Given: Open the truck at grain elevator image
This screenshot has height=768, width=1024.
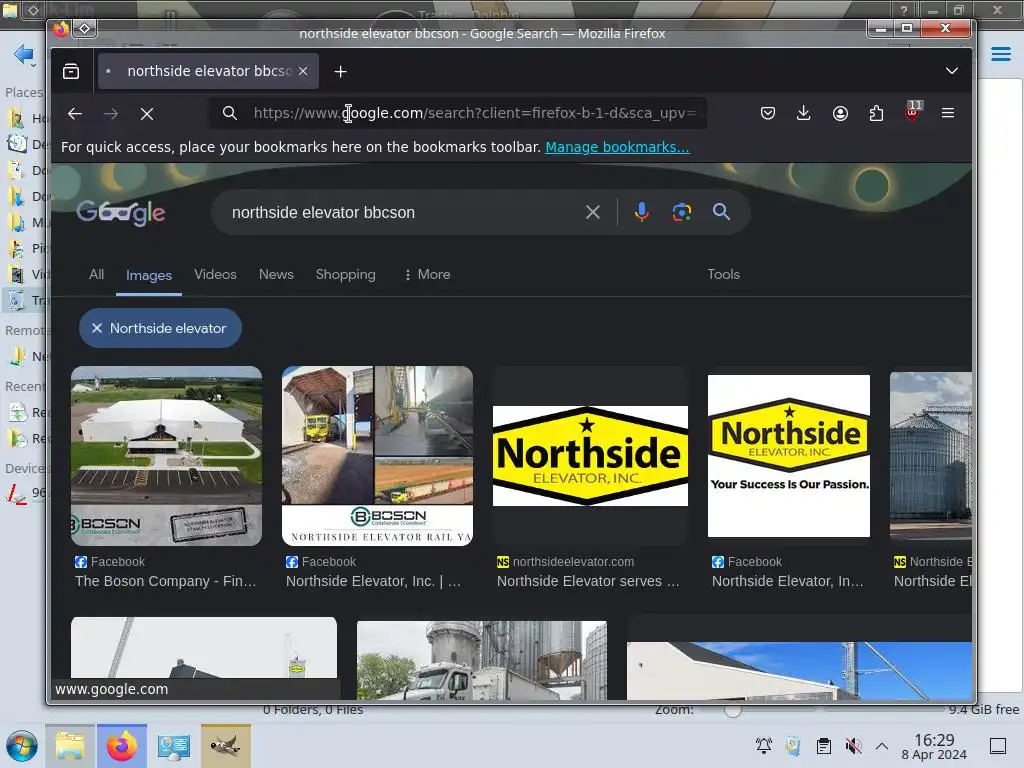Looking at the screenshot, I should pos(482,660).
